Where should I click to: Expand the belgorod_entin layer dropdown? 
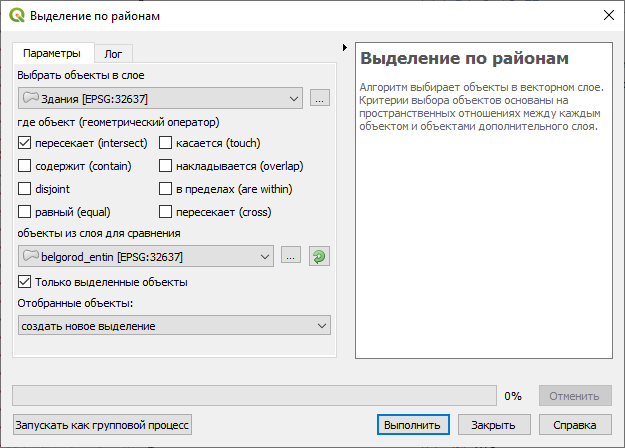[146, 256]
